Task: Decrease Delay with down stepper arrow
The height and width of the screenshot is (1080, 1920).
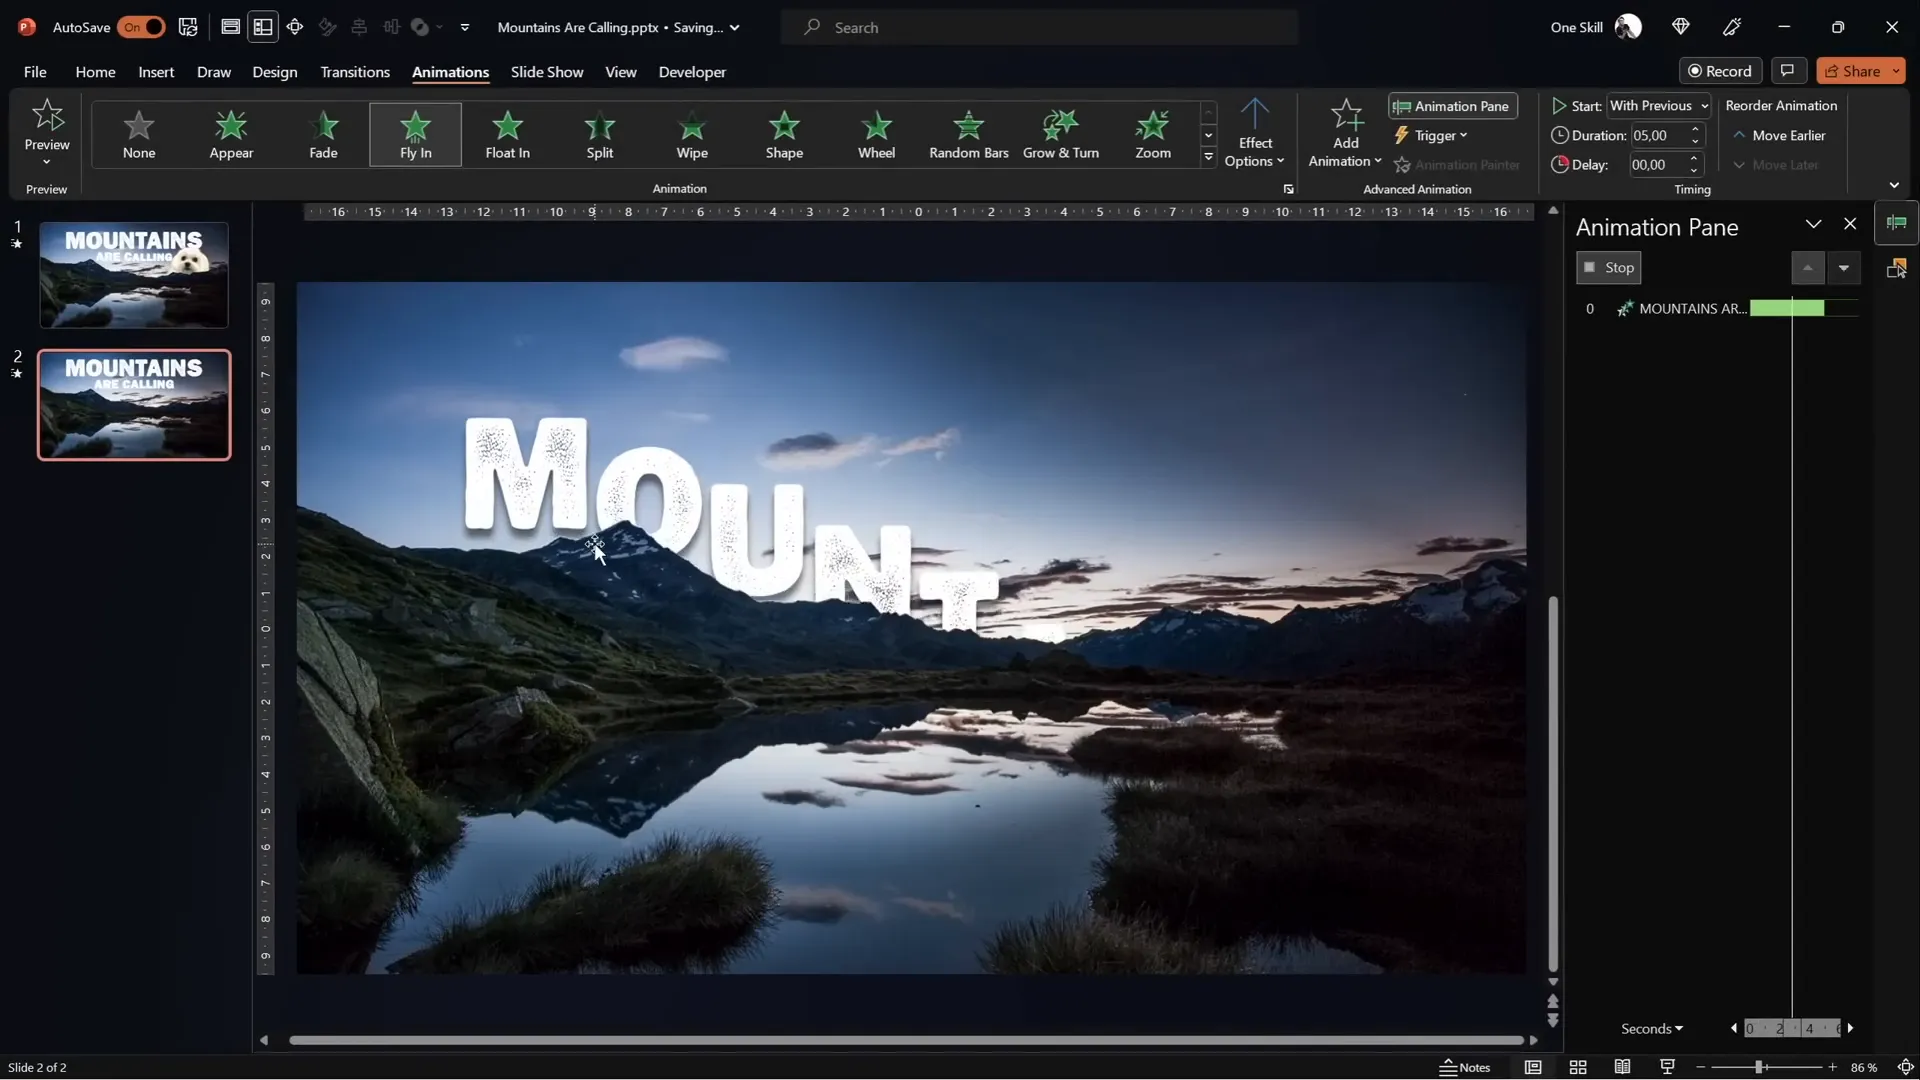Action: click(x=1694, y=171)
